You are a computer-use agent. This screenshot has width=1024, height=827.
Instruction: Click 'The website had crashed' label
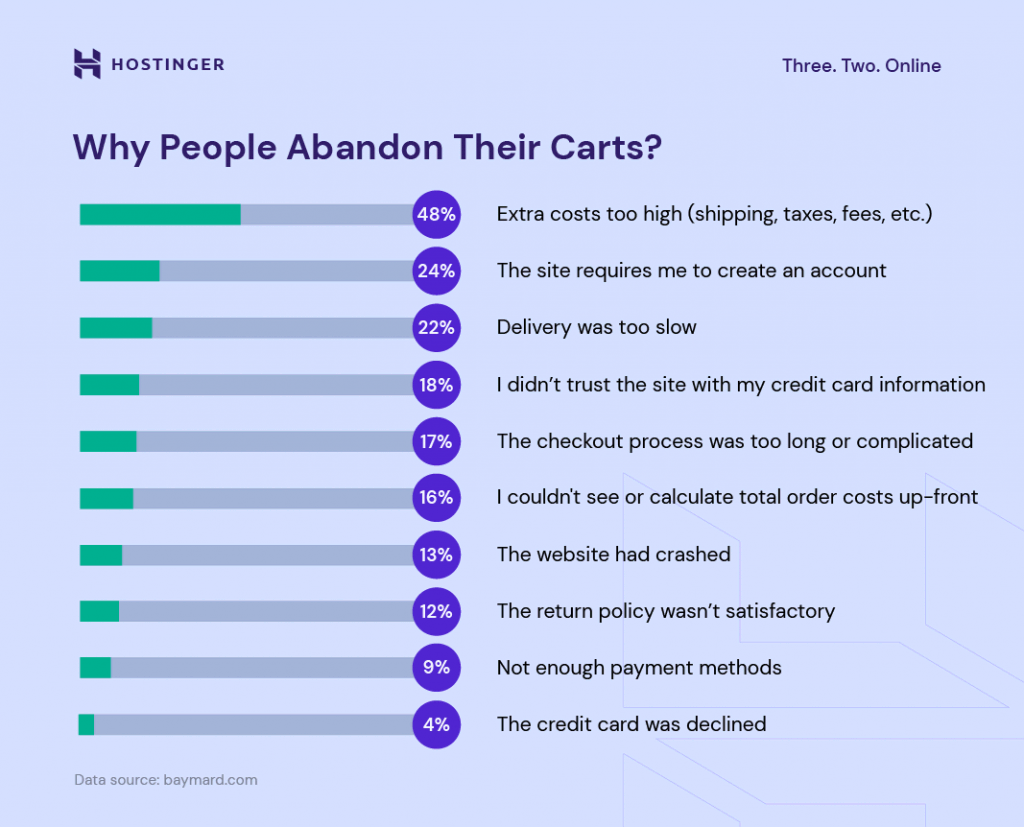(613, 554)
